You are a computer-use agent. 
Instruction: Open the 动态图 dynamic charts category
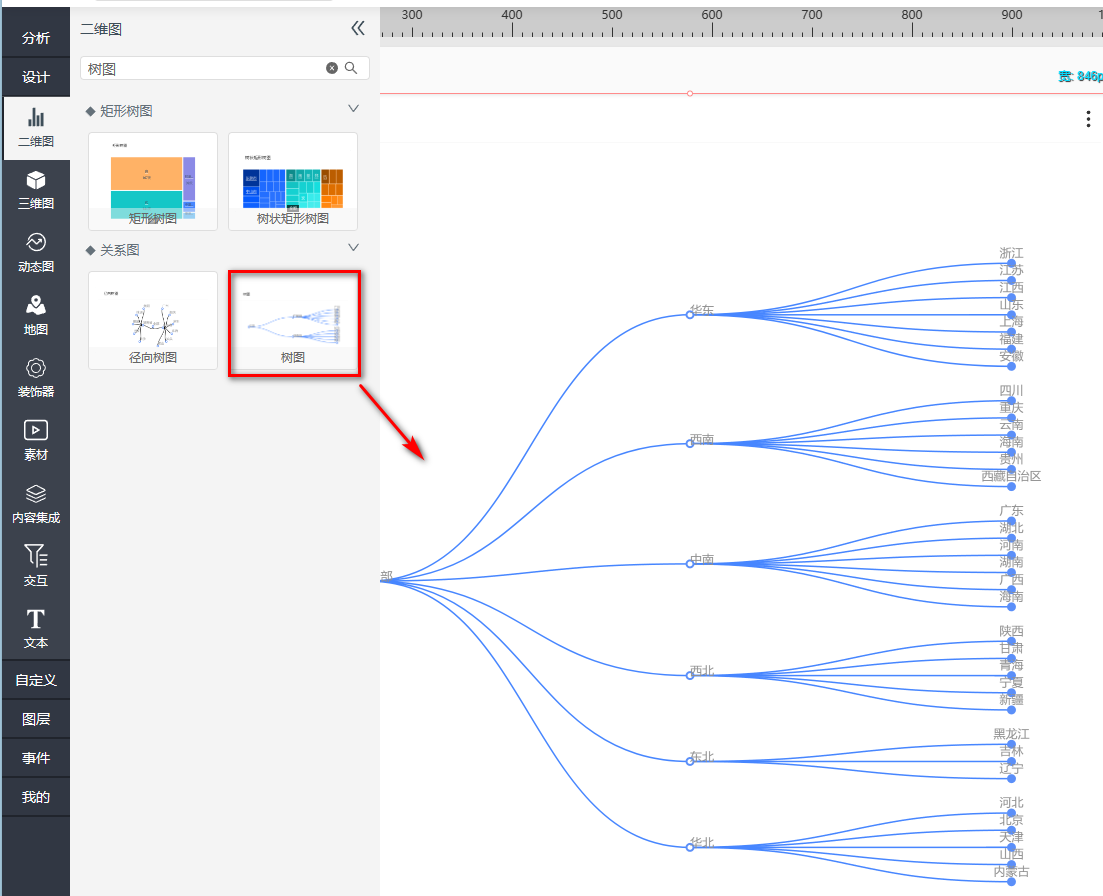click(36, 253)
